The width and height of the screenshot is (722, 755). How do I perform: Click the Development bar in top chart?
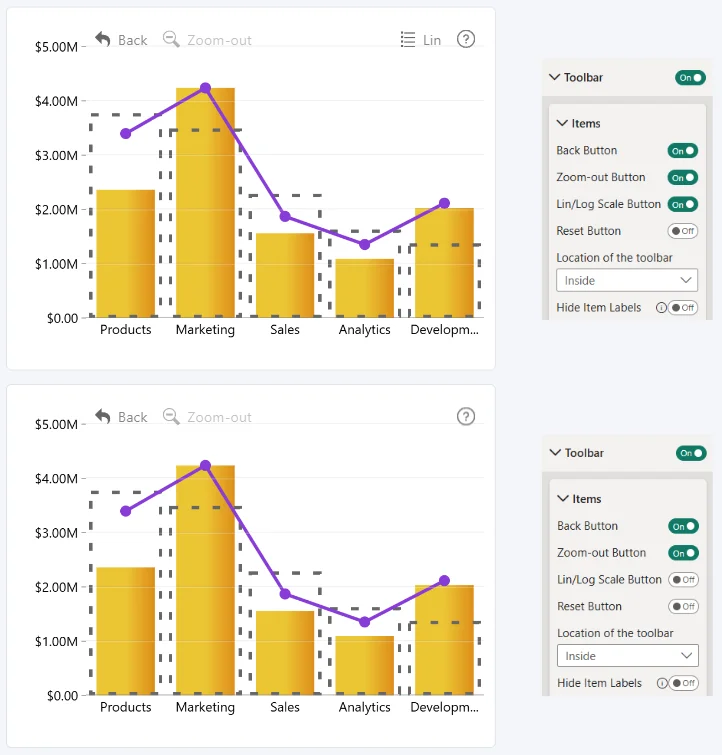tap(445, 262)
